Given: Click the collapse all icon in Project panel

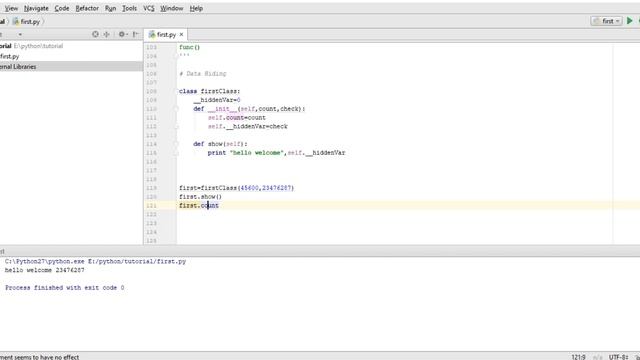Looking at the screenshot, I should [107, 34].
